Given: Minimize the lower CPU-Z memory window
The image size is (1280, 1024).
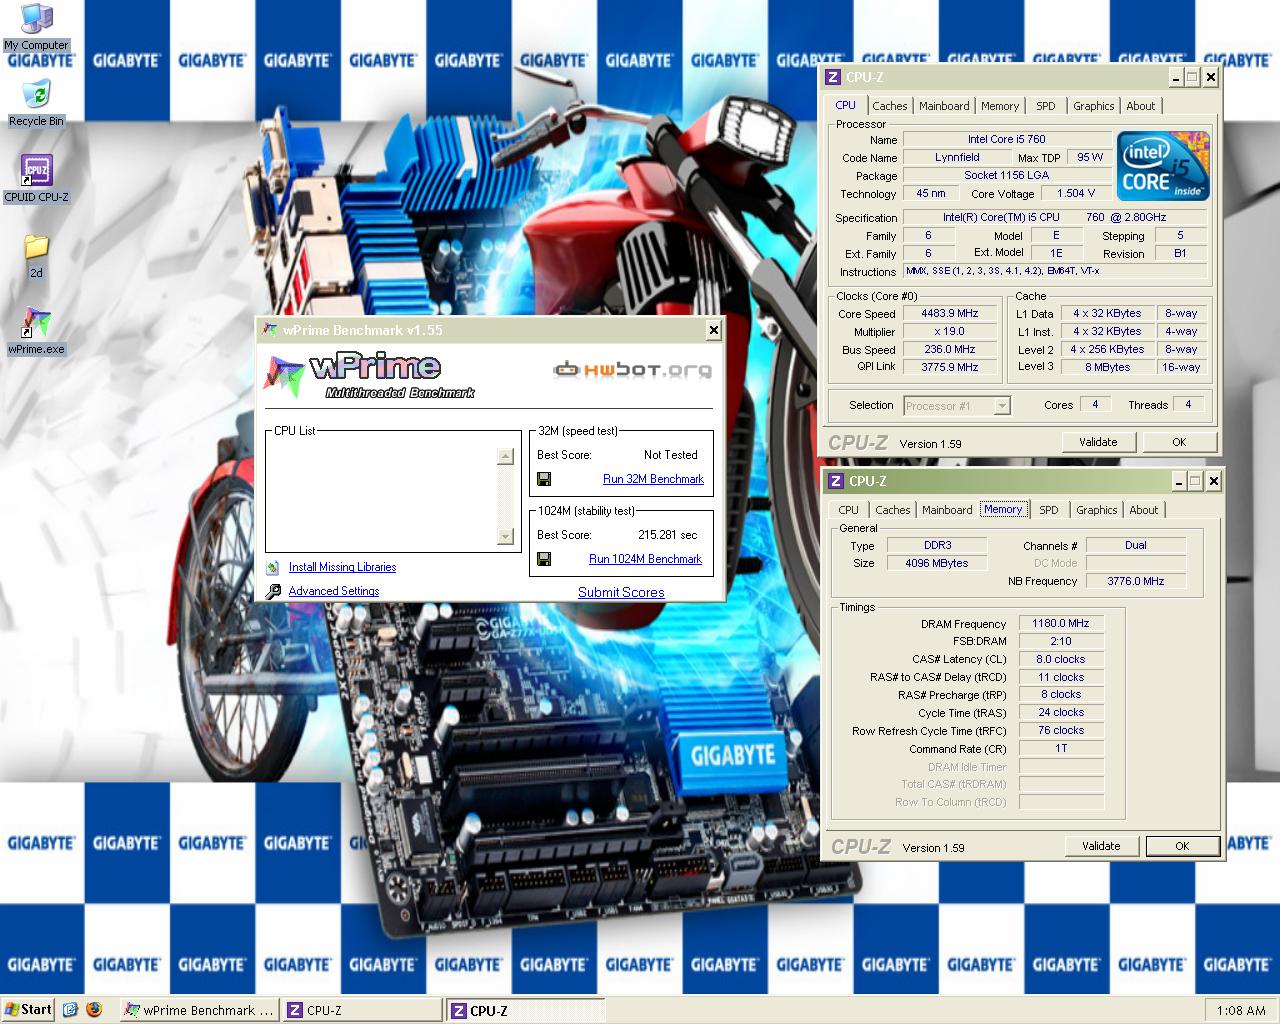Looking at the screenshot, I should pos(1177,481).
